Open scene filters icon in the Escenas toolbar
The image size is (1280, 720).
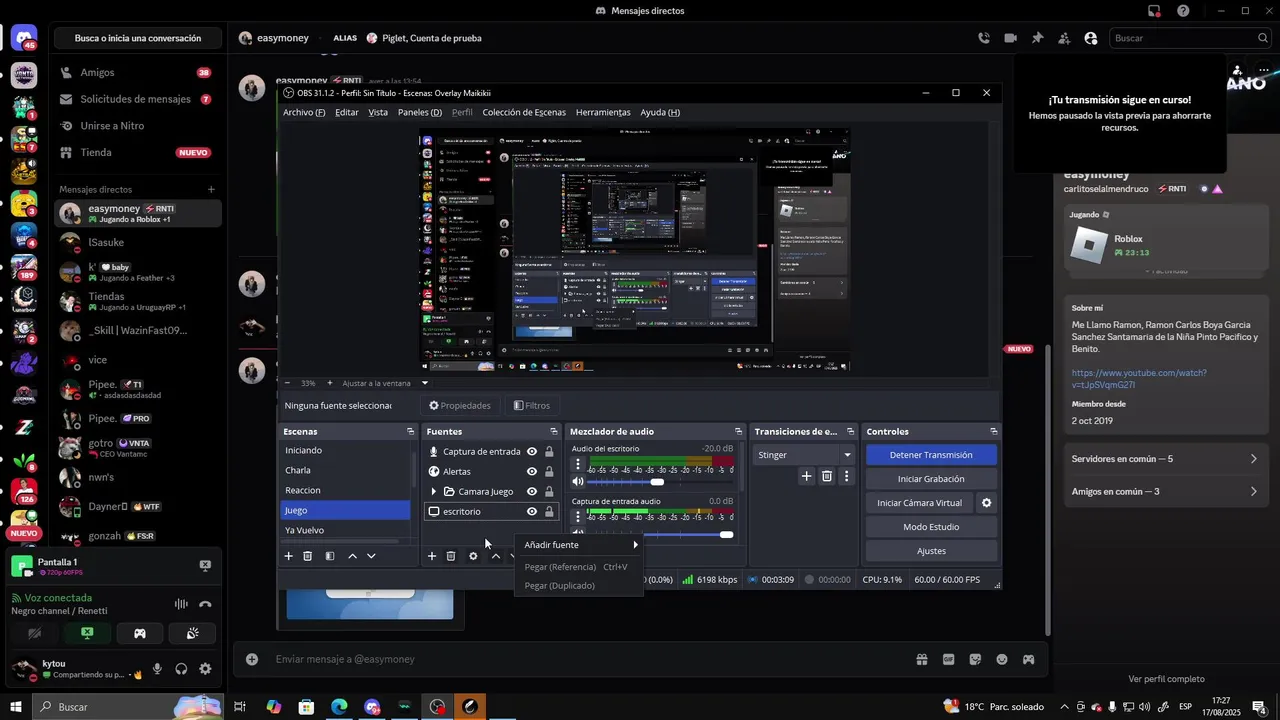coord(330,556)
